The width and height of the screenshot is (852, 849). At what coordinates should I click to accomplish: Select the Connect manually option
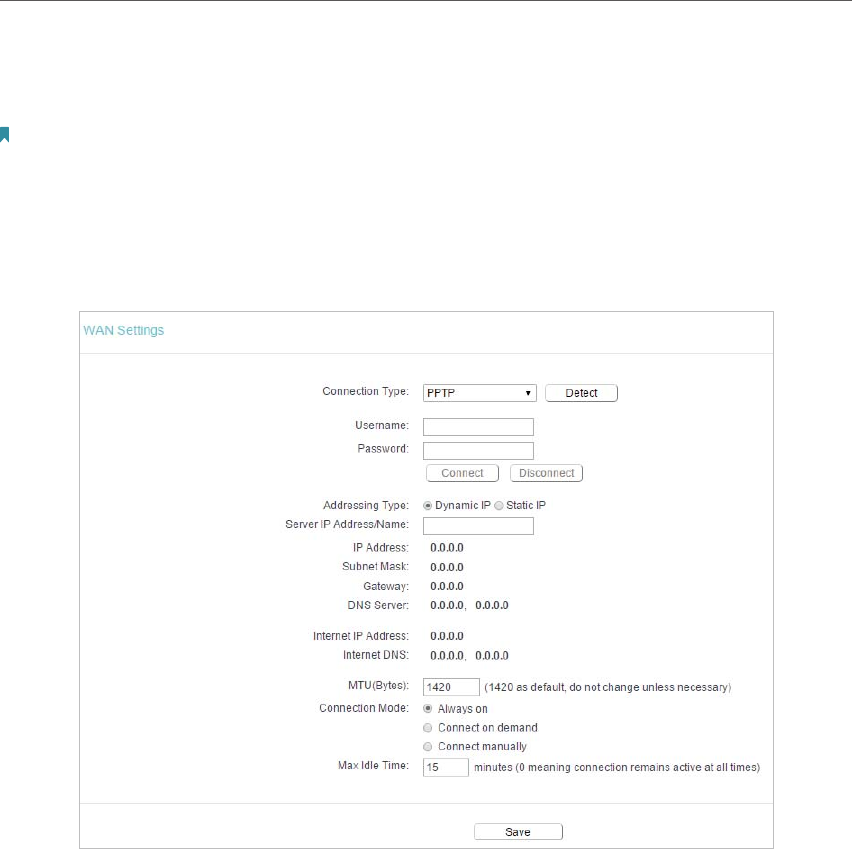point(428,747)
